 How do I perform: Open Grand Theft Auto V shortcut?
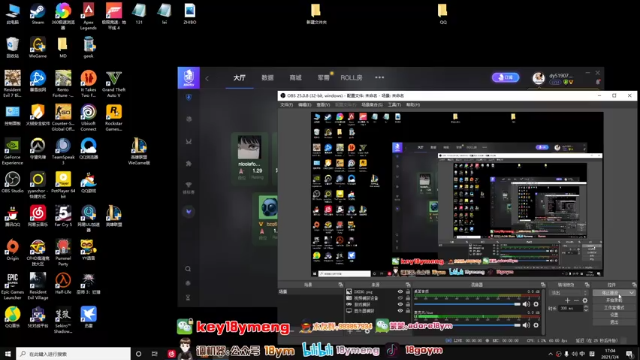click(x=113, y=84)
